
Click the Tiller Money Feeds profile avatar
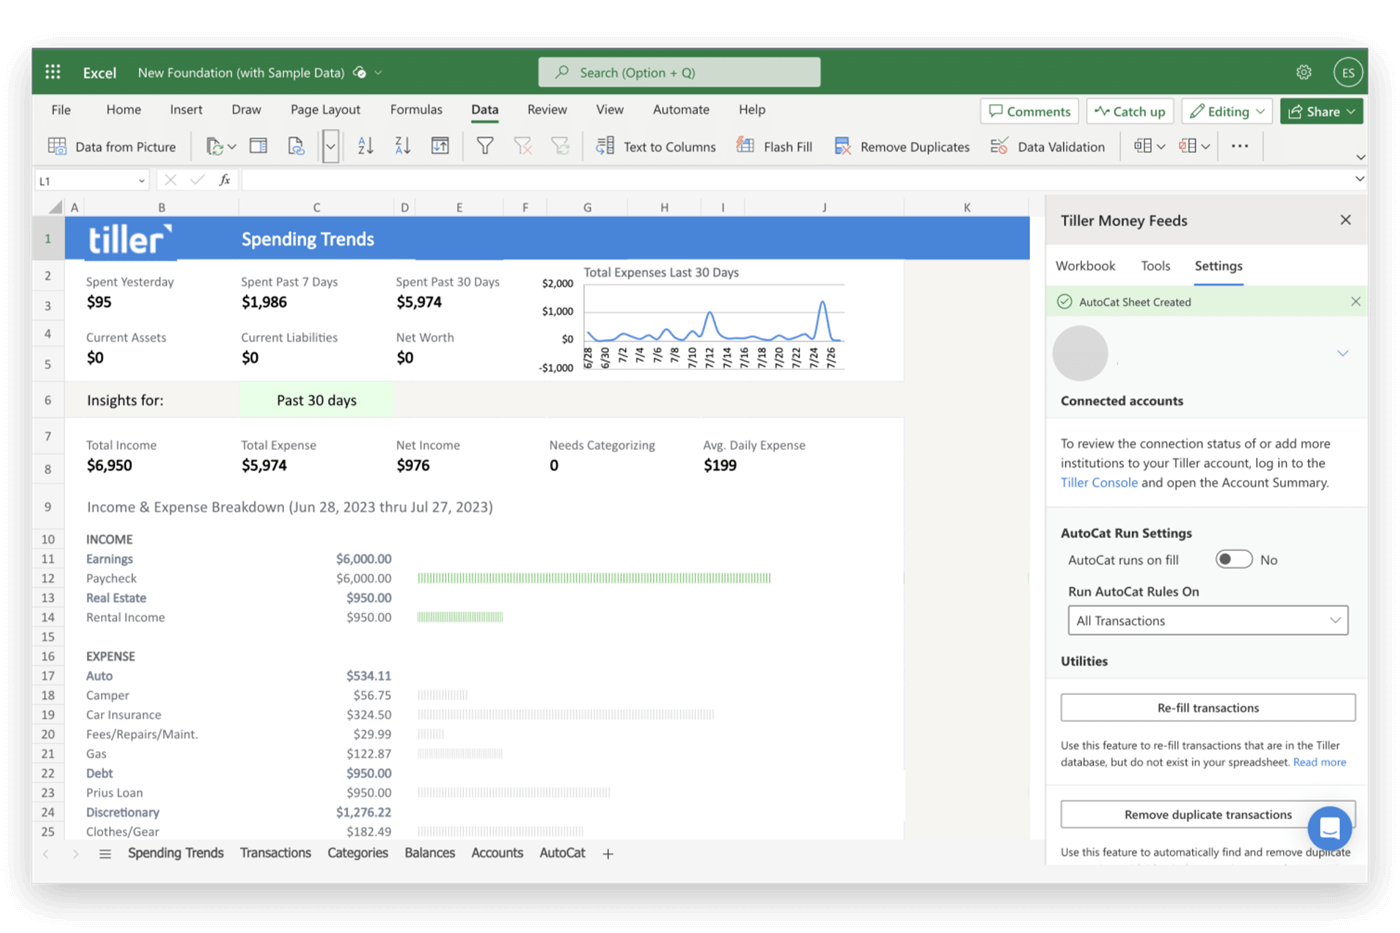pos(1080,353)
